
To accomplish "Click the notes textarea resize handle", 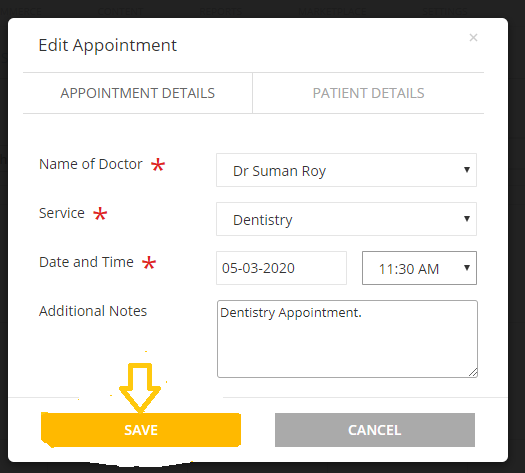I will tap(473, 373).
